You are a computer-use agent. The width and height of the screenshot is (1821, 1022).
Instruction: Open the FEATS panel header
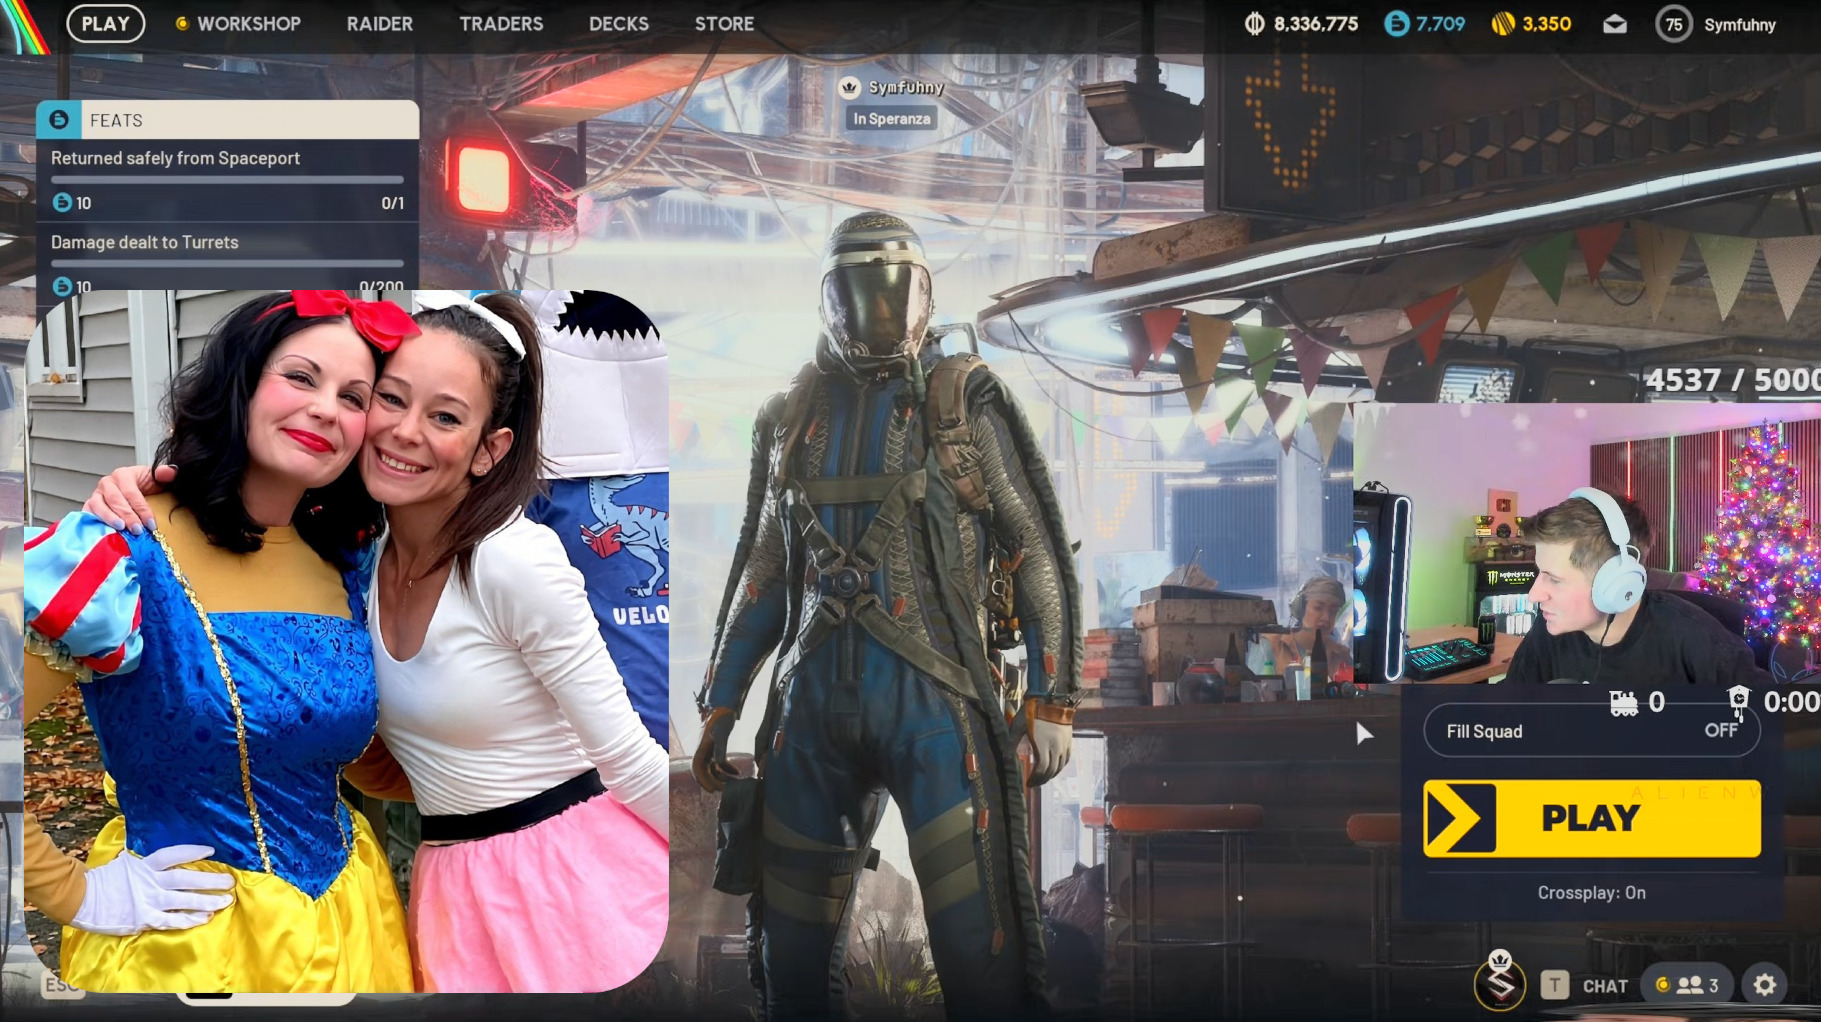(228, 120)
